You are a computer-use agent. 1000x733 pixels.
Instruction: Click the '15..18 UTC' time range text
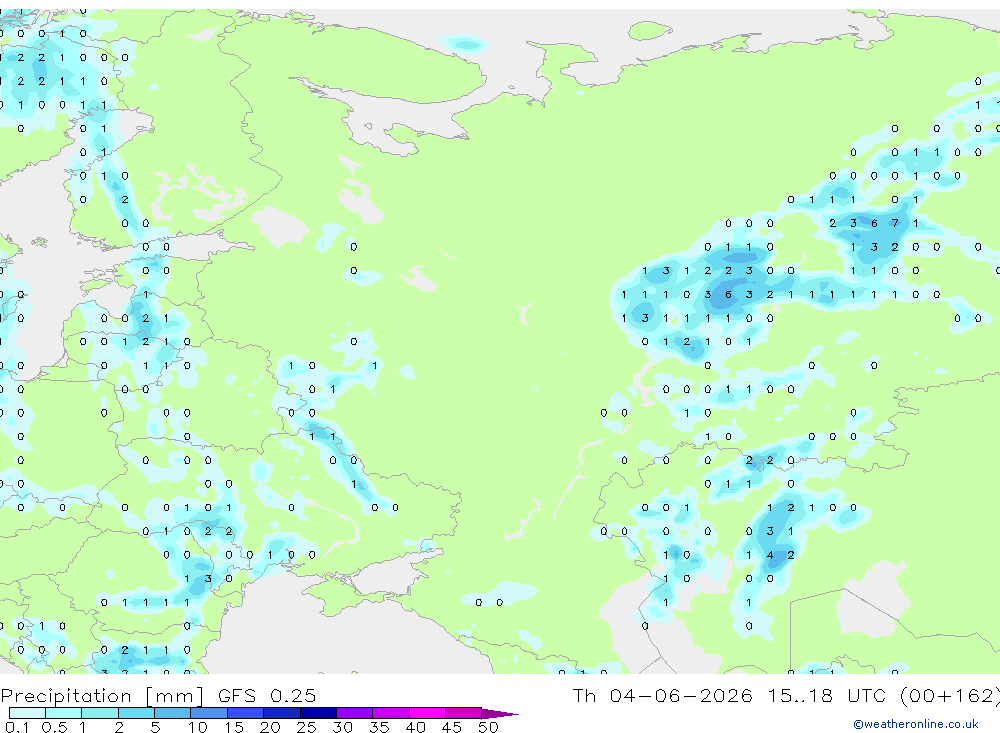click(828, 695)
